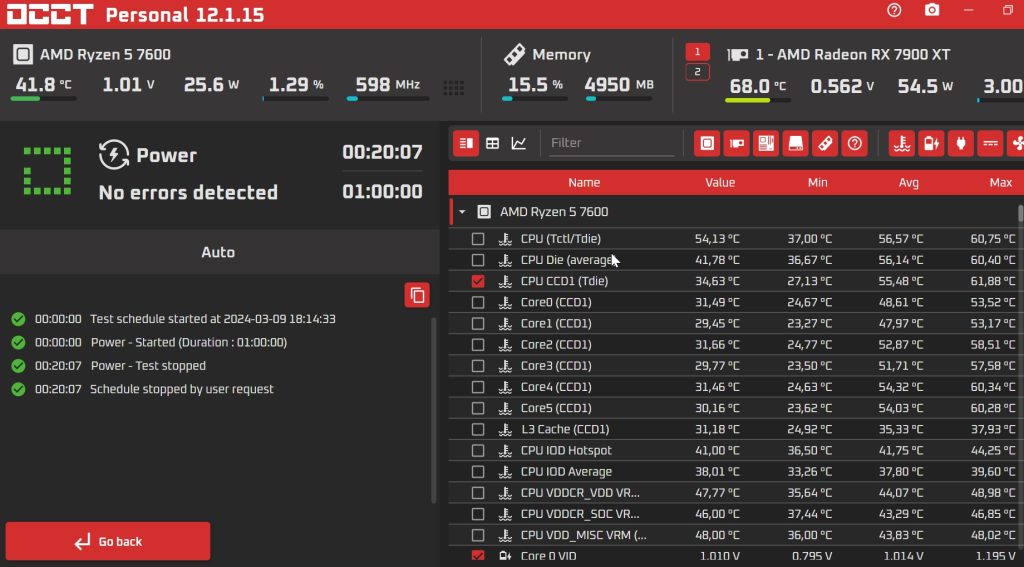Screen dimensions: 1024x567
Task: Switch to list view layout in sensor panel
Action: click(466, 143)
